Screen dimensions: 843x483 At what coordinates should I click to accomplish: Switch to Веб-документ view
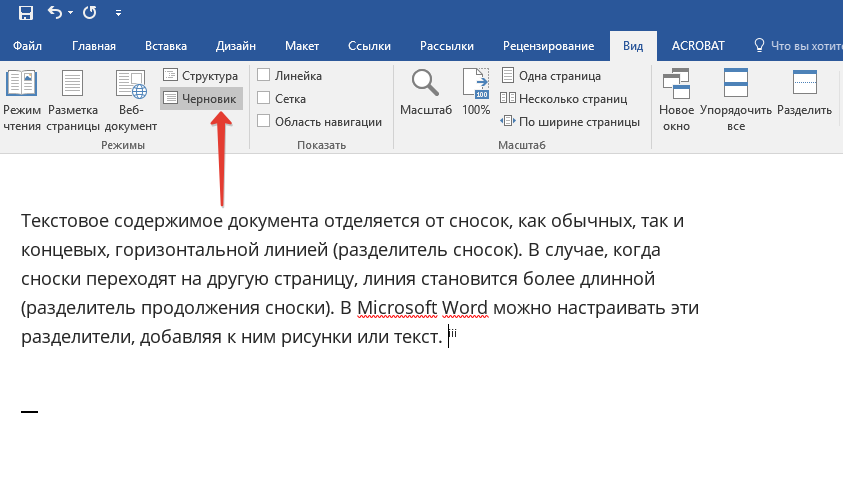(131, 101)
